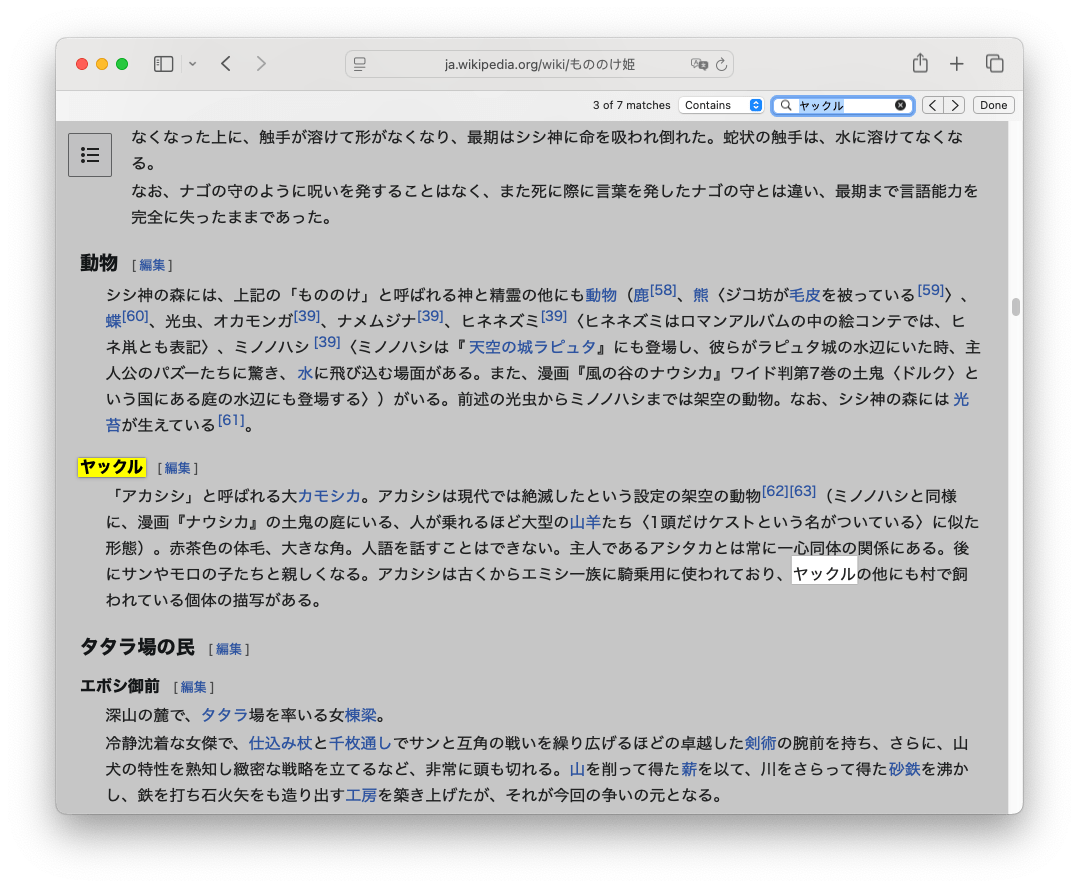Open the 蝶 link
This screenshot has width=1079, height=888.
click(x=114, y=321)
